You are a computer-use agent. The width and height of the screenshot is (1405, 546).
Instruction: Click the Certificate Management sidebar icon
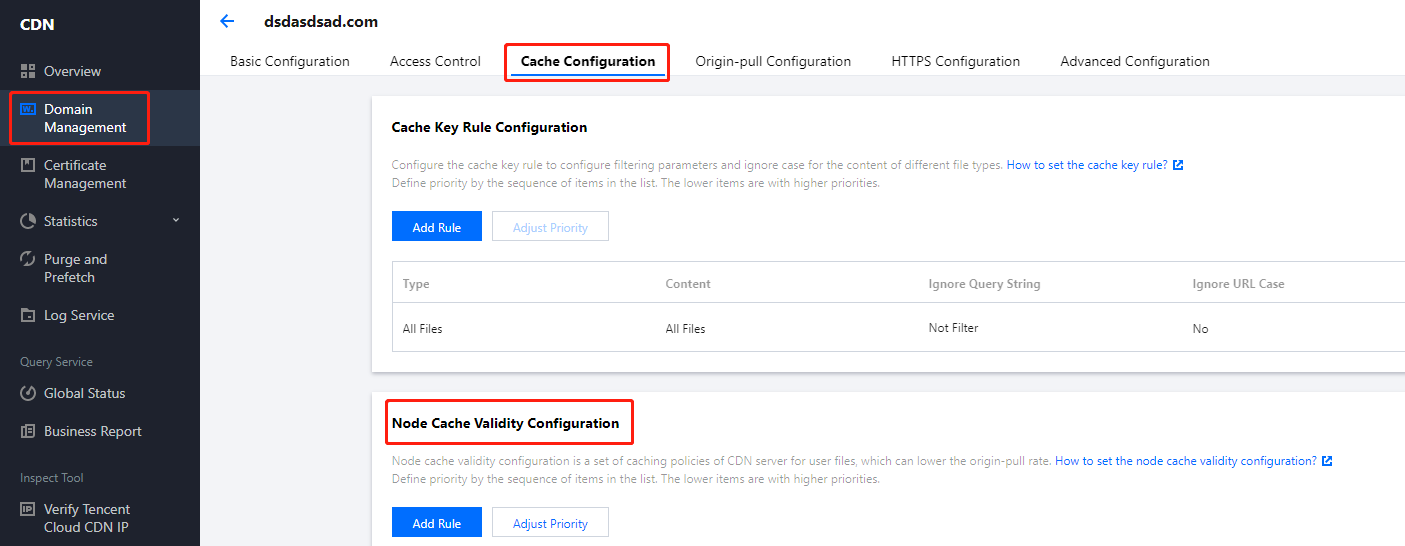[27, 166]
